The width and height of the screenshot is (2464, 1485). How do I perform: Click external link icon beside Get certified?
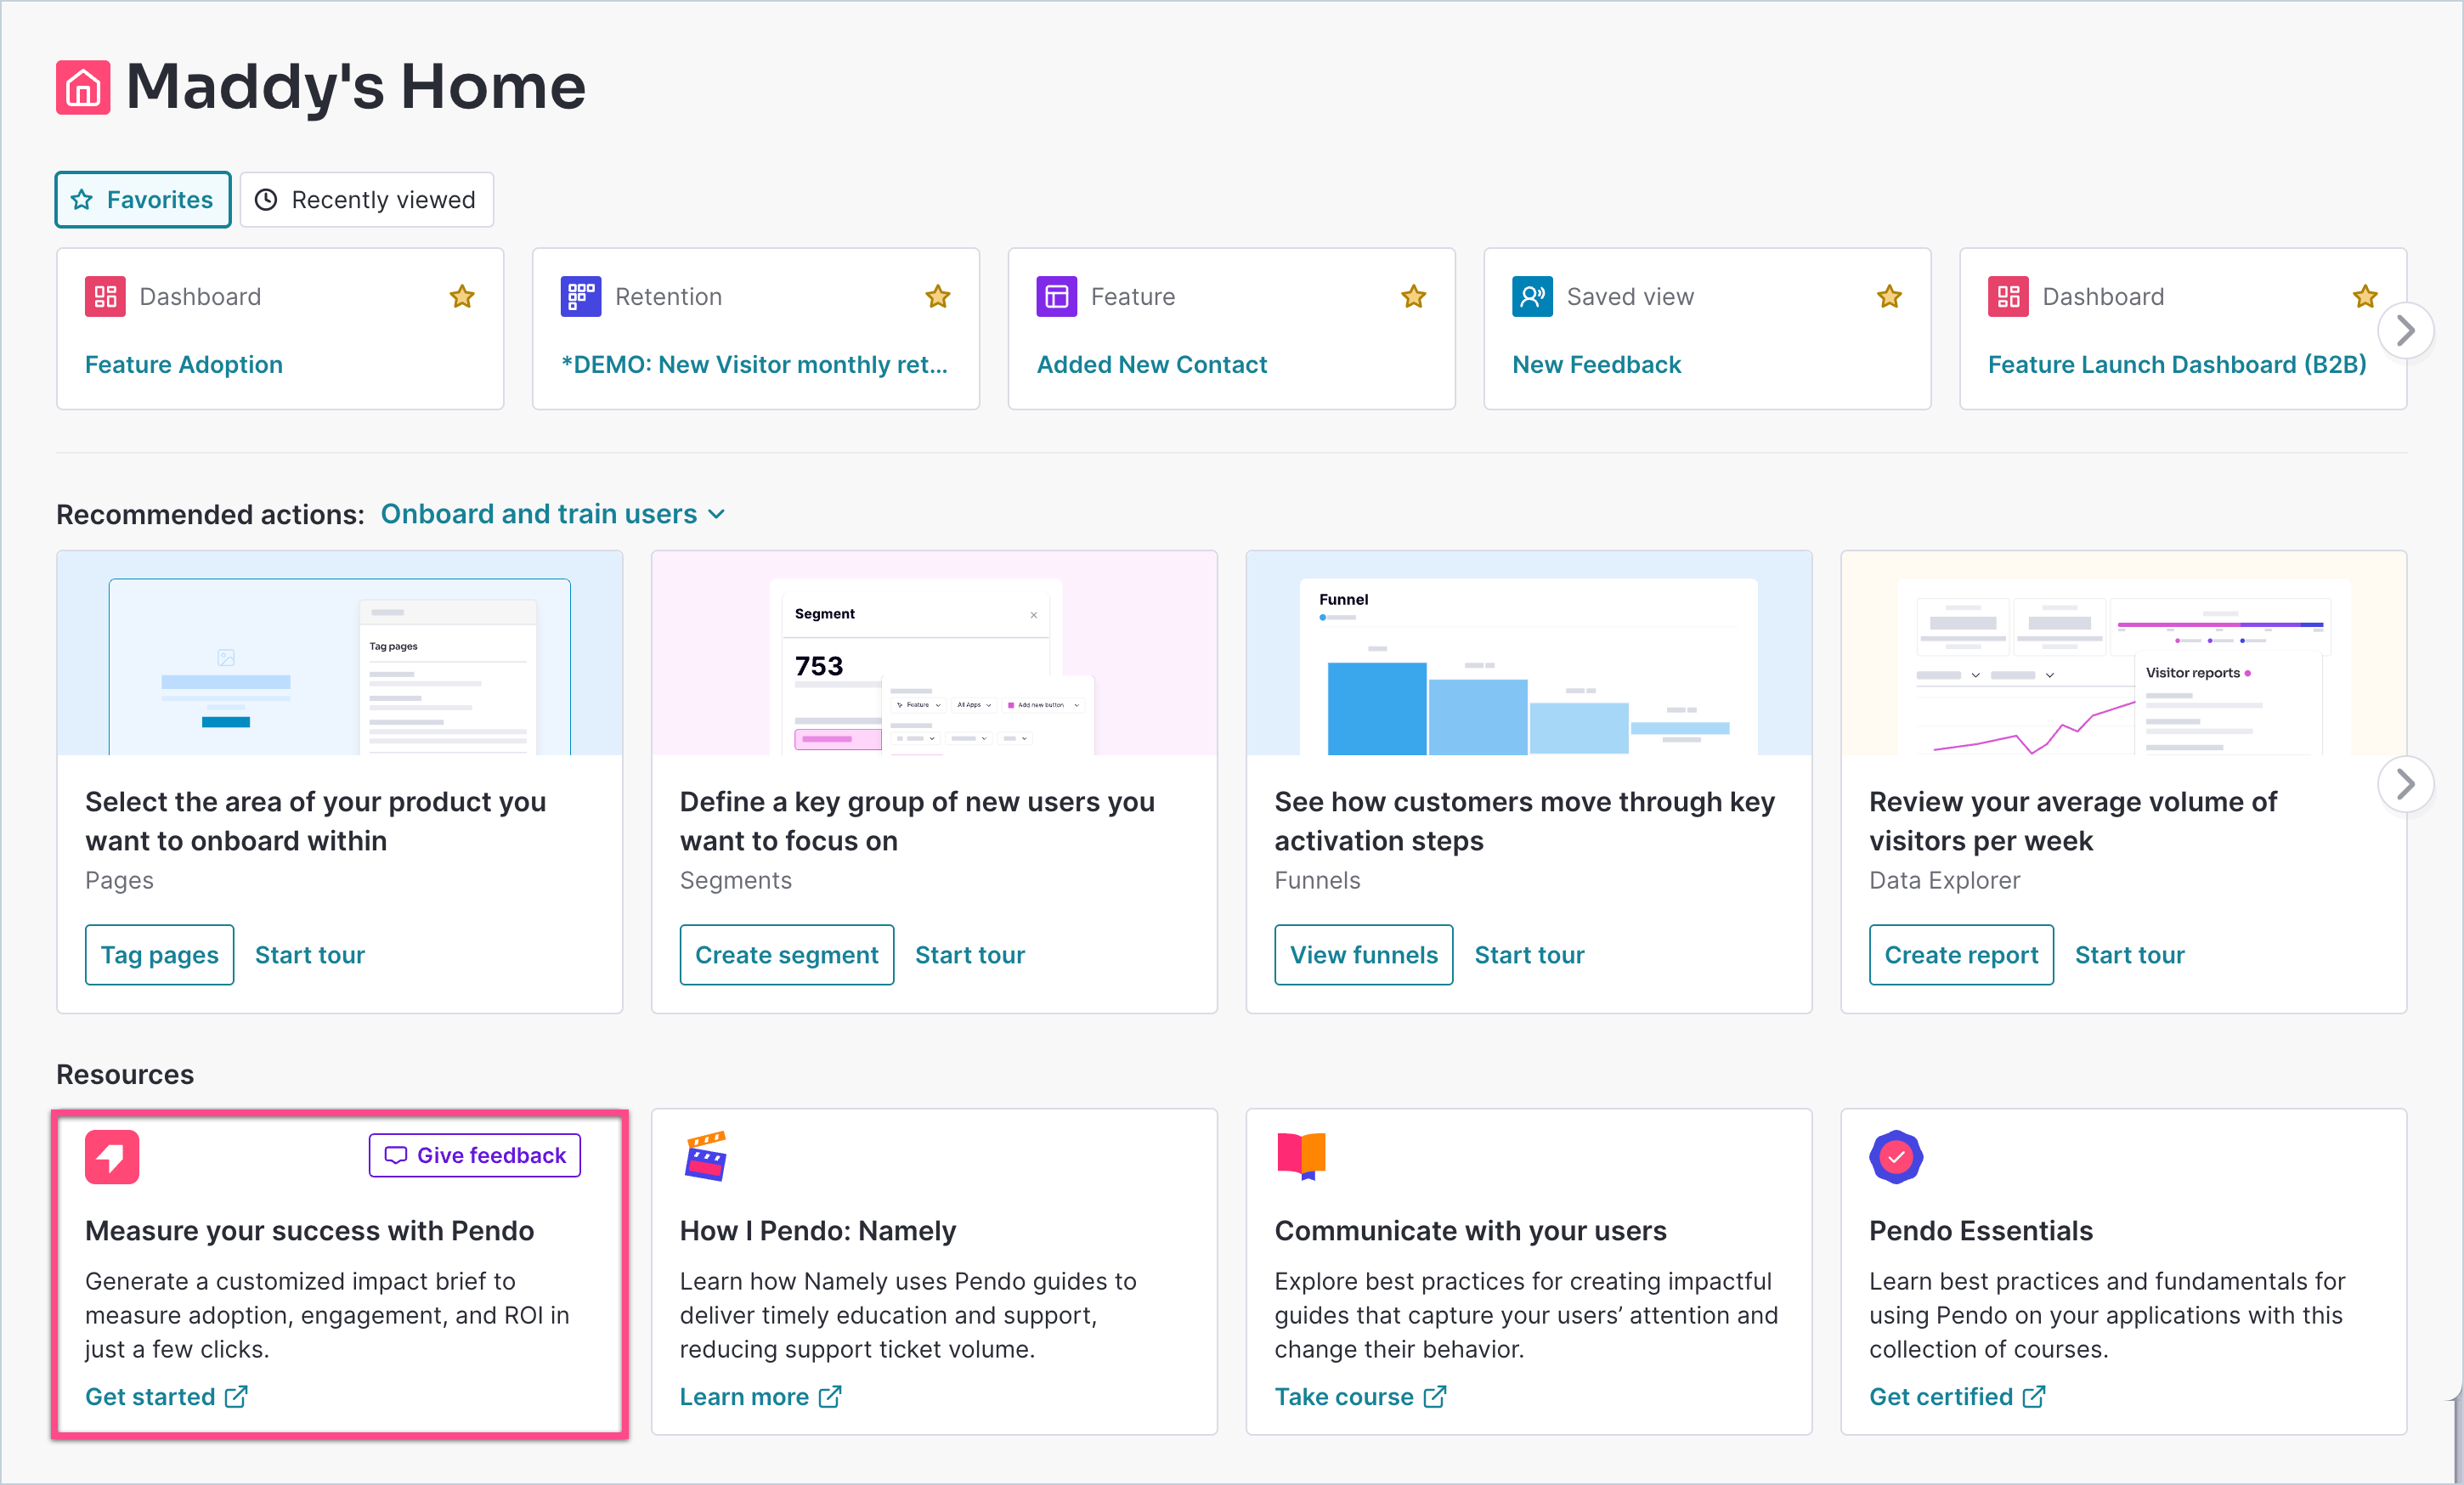click(2034, 1397)
